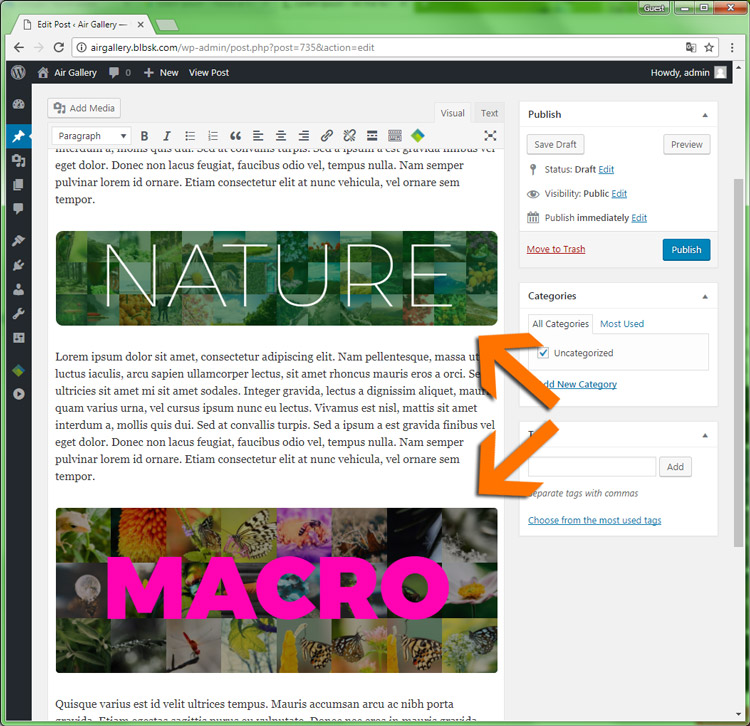The height and width of the screenshot is (726, 750).
Task: Click View Post in admin bar
Action: pyautogui.click(x=209, y=73)
